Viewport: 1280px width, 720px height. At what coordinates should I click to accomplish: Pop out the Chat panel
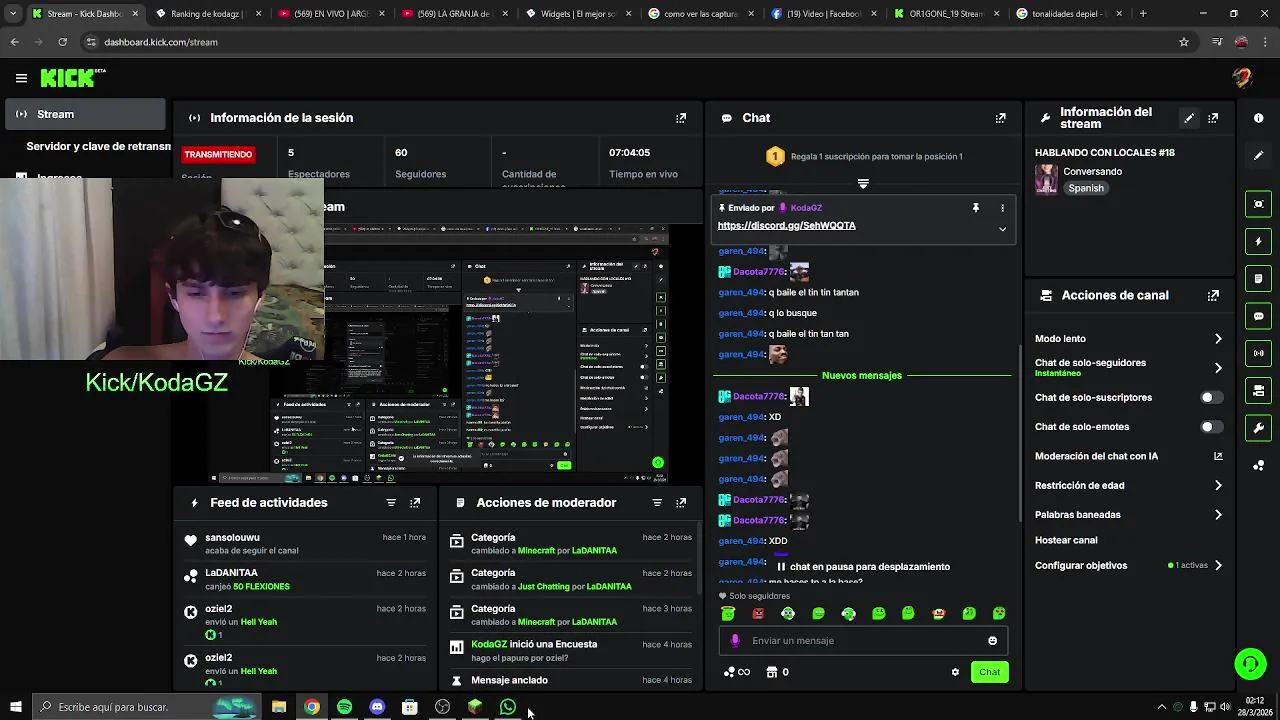pos(1000,118)
